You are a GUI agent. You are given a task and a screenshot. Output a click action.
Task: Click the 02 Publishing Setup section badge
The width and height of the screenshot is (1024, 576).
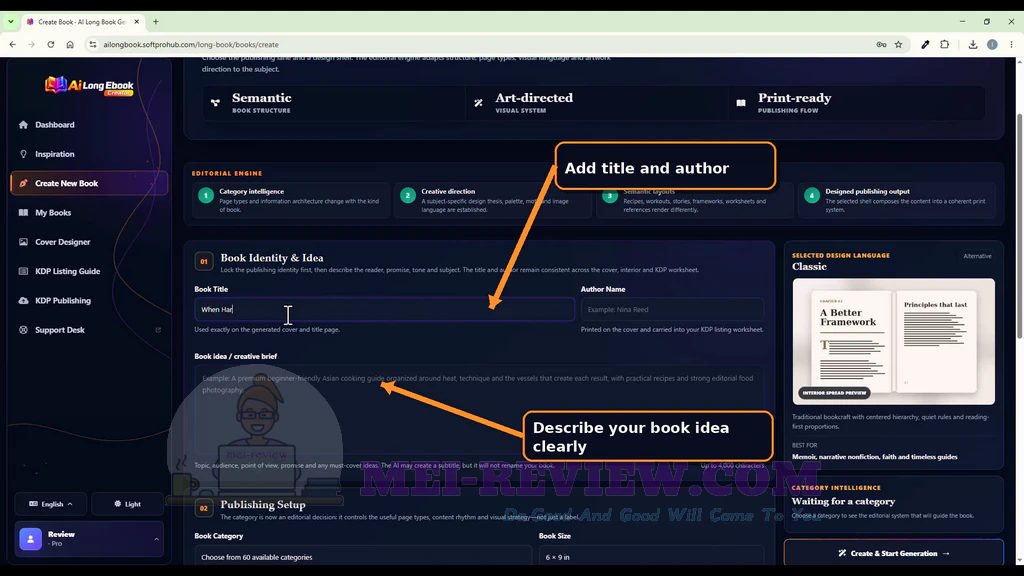204,508
